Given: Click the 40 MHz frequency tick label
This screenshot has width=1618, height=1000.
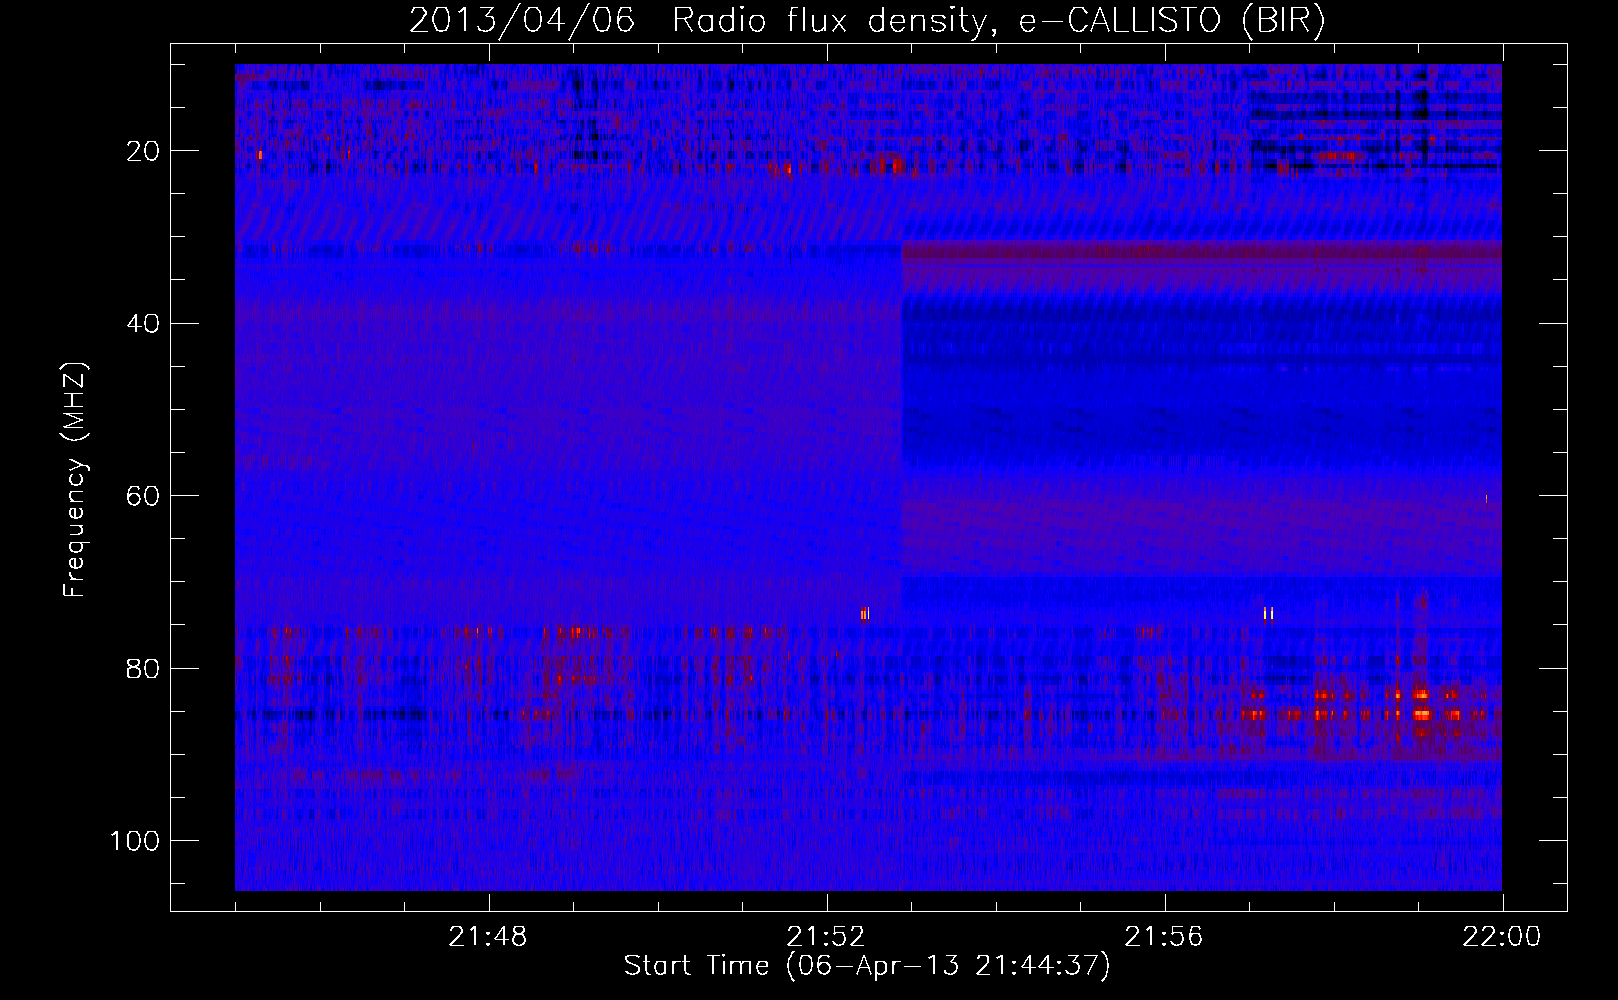Looking at the screenshot, I should (144, 323).
